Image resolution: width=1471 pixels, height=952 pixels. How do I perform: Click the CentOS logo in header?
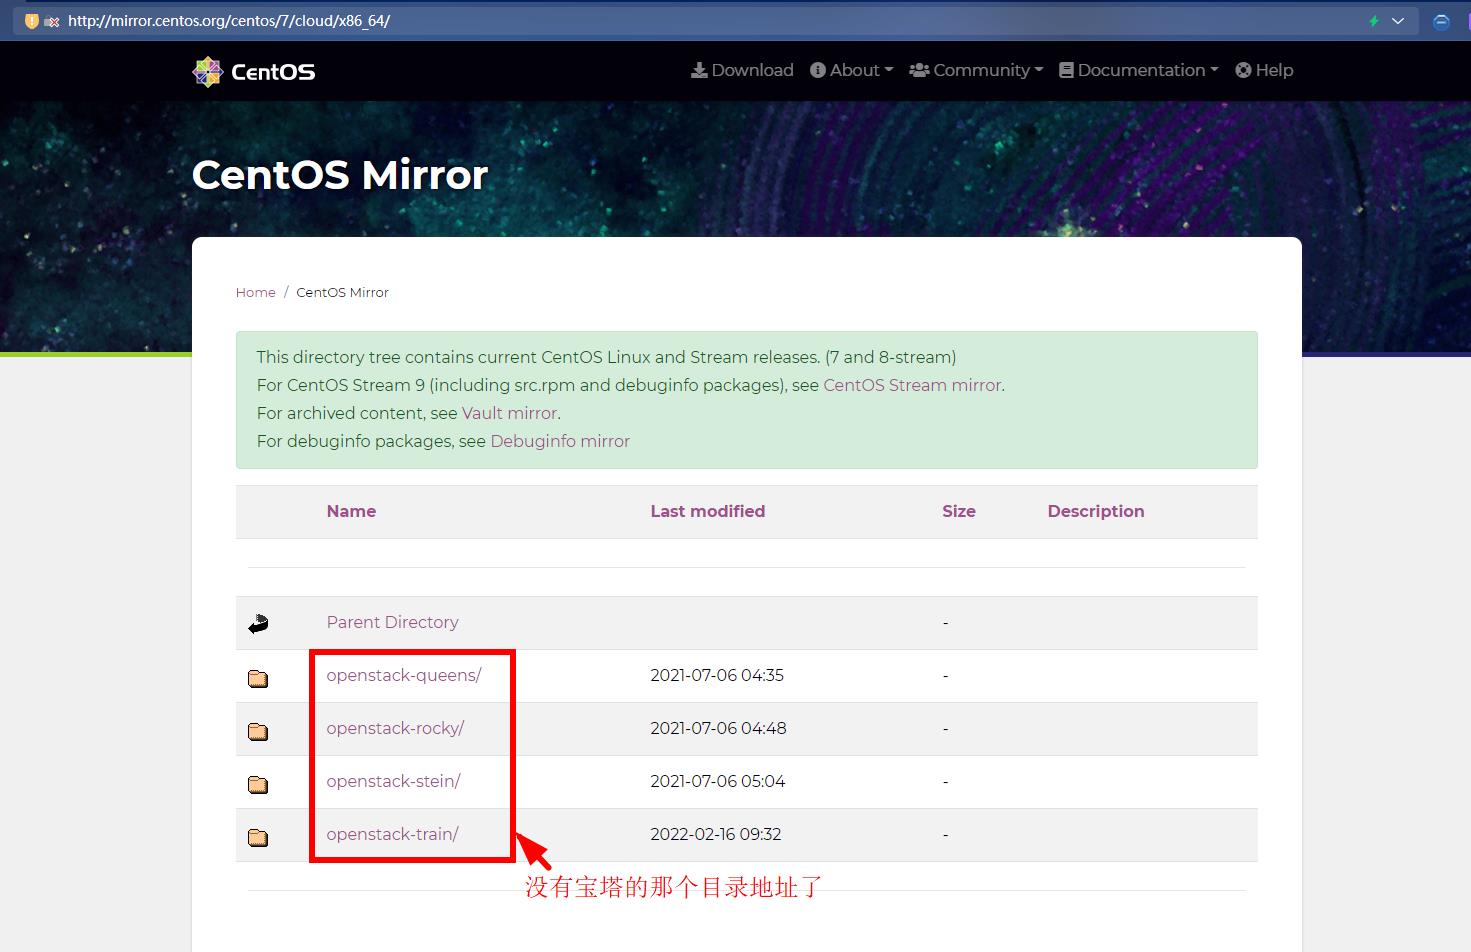point(254,71)
